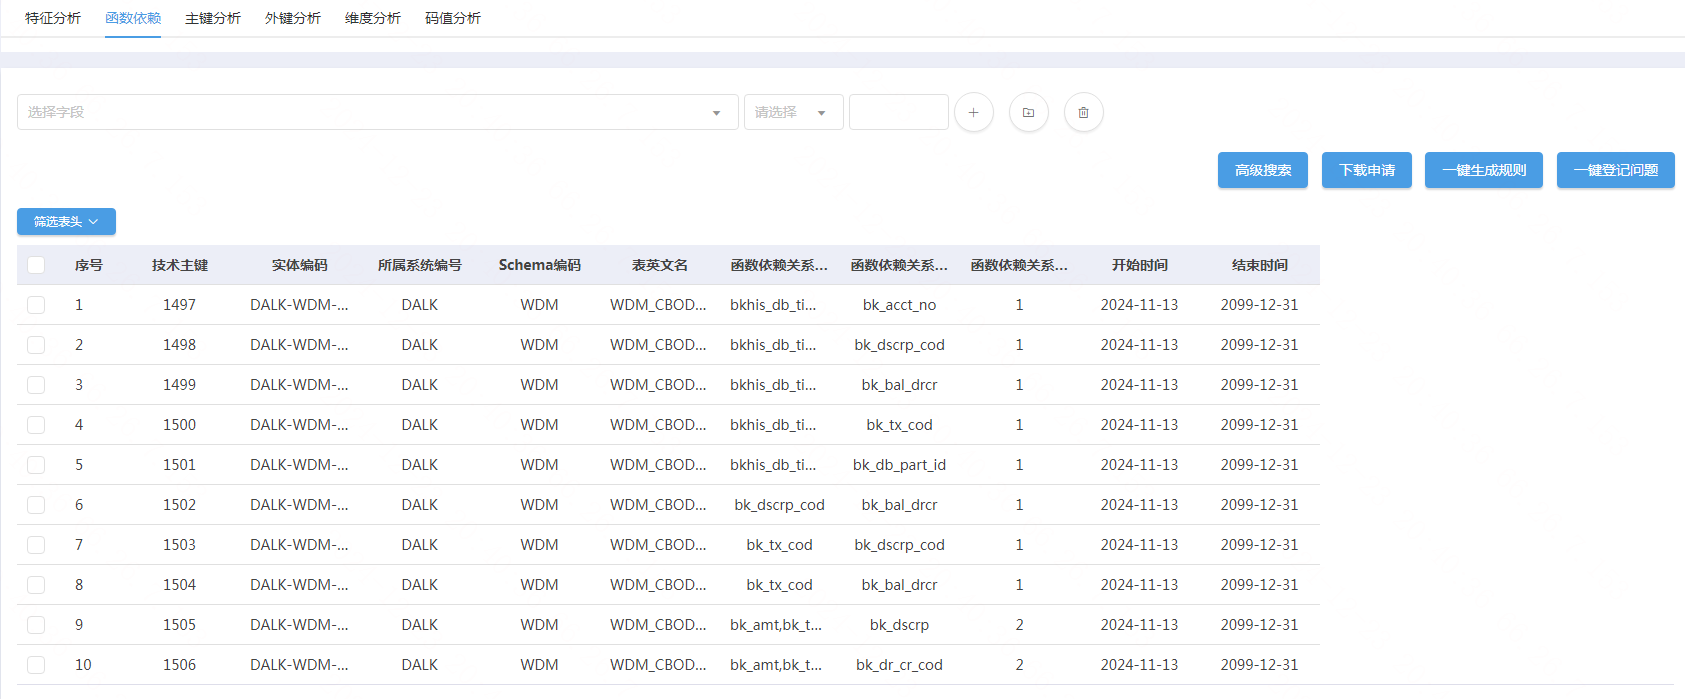Click the plus add-condition icon
This screenshot has width=1685, height=699.
coord(974,112)
